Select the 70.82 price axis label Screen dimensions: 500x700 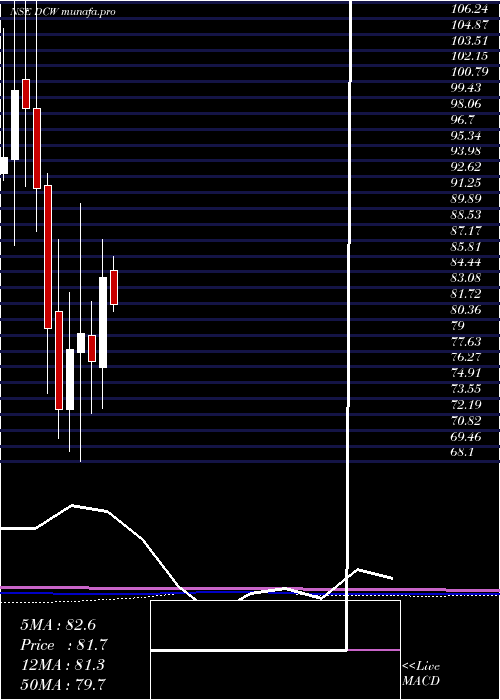(467, 421)
